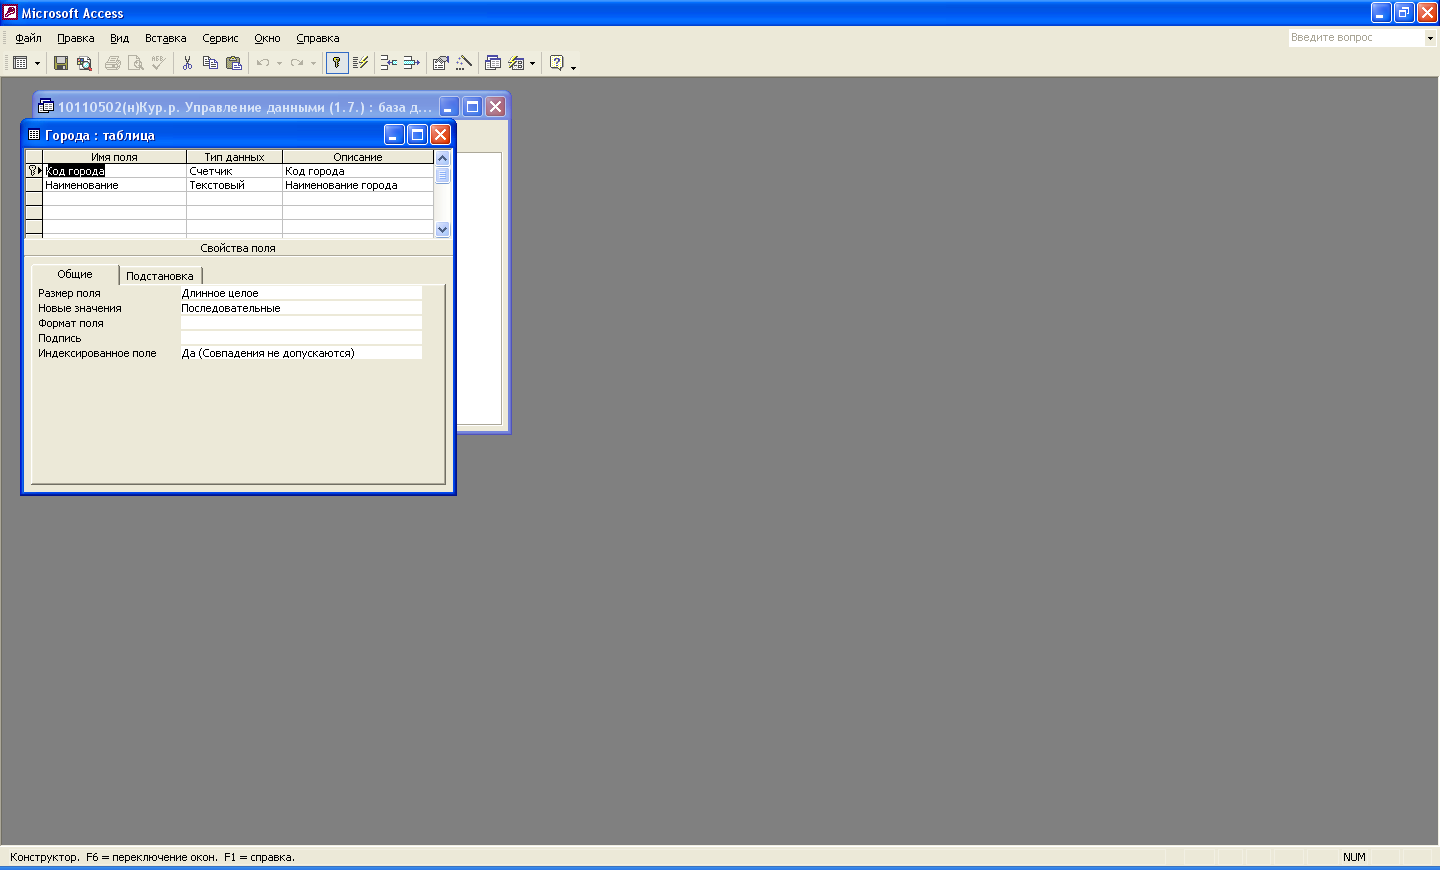
Task: Click the Cut scissors icon
Action: [x=187, y=63]
